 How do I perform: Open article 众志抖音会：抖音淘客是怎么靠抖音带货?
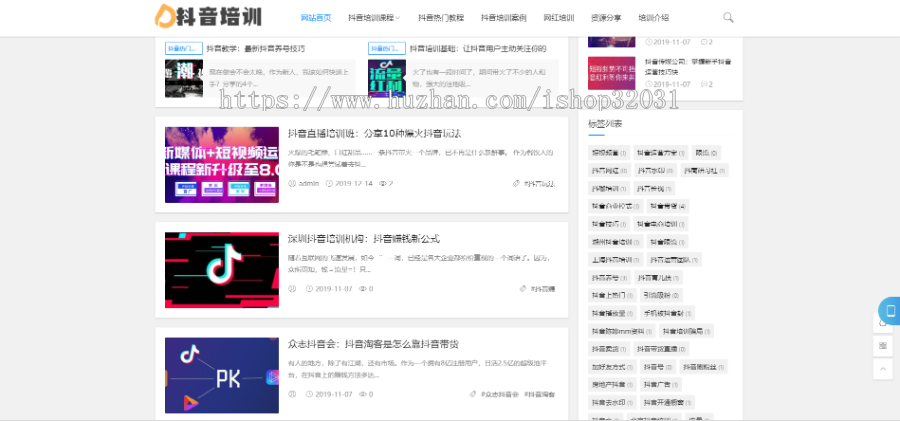(x=373, y=344)
